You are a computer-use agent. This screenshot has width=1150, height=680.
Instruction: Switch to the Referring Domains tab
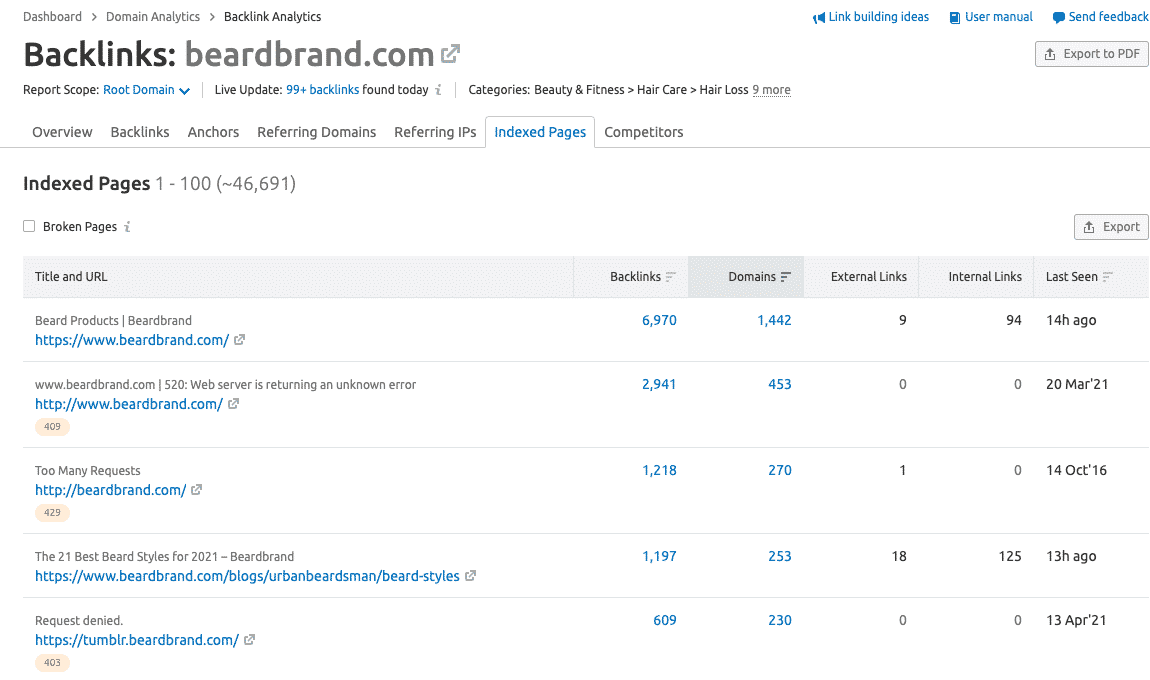(316, 132)
